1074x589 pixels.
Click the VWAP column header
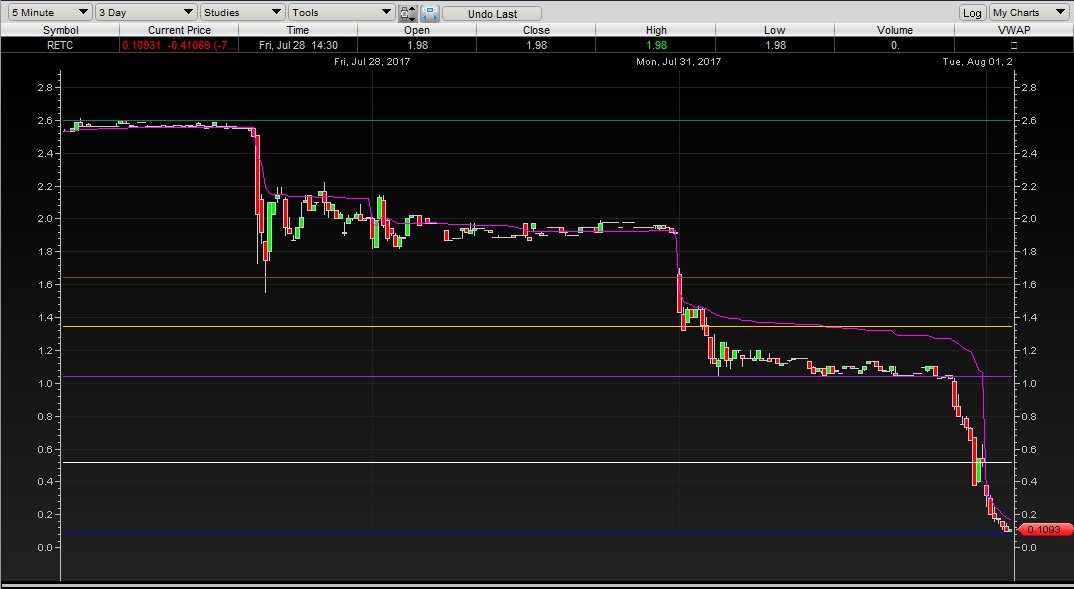tap(1014, 30)
